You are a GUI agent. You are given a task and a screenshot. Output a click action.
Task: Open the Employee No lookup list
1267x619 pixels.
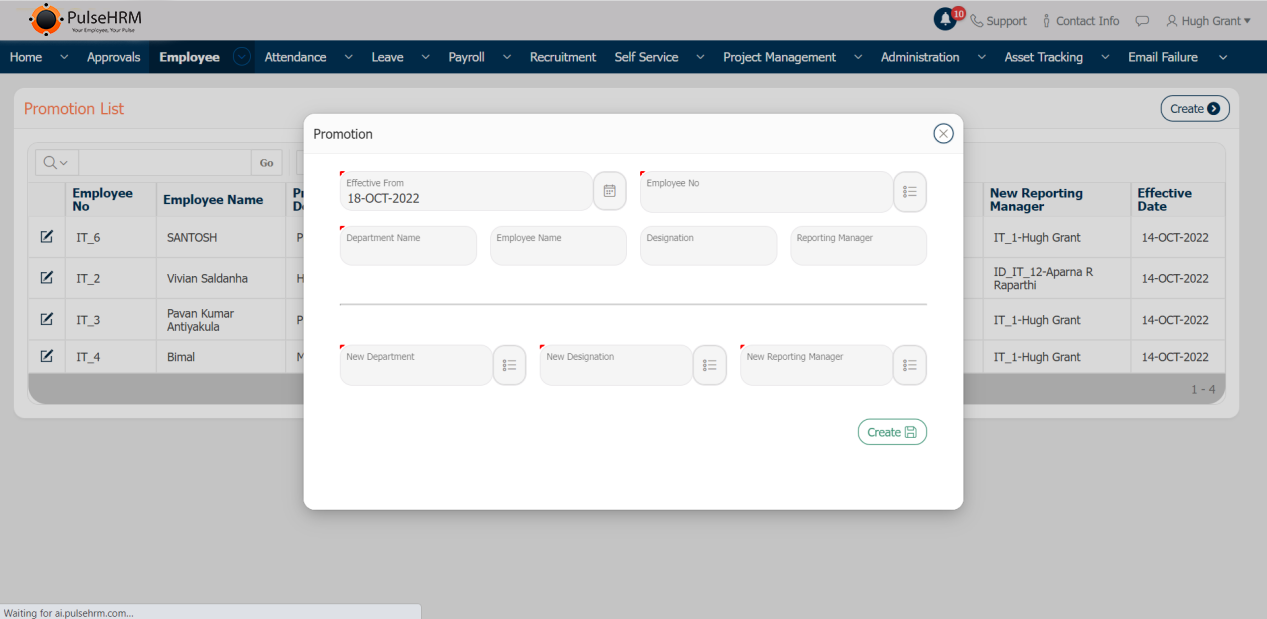point(909,192)
